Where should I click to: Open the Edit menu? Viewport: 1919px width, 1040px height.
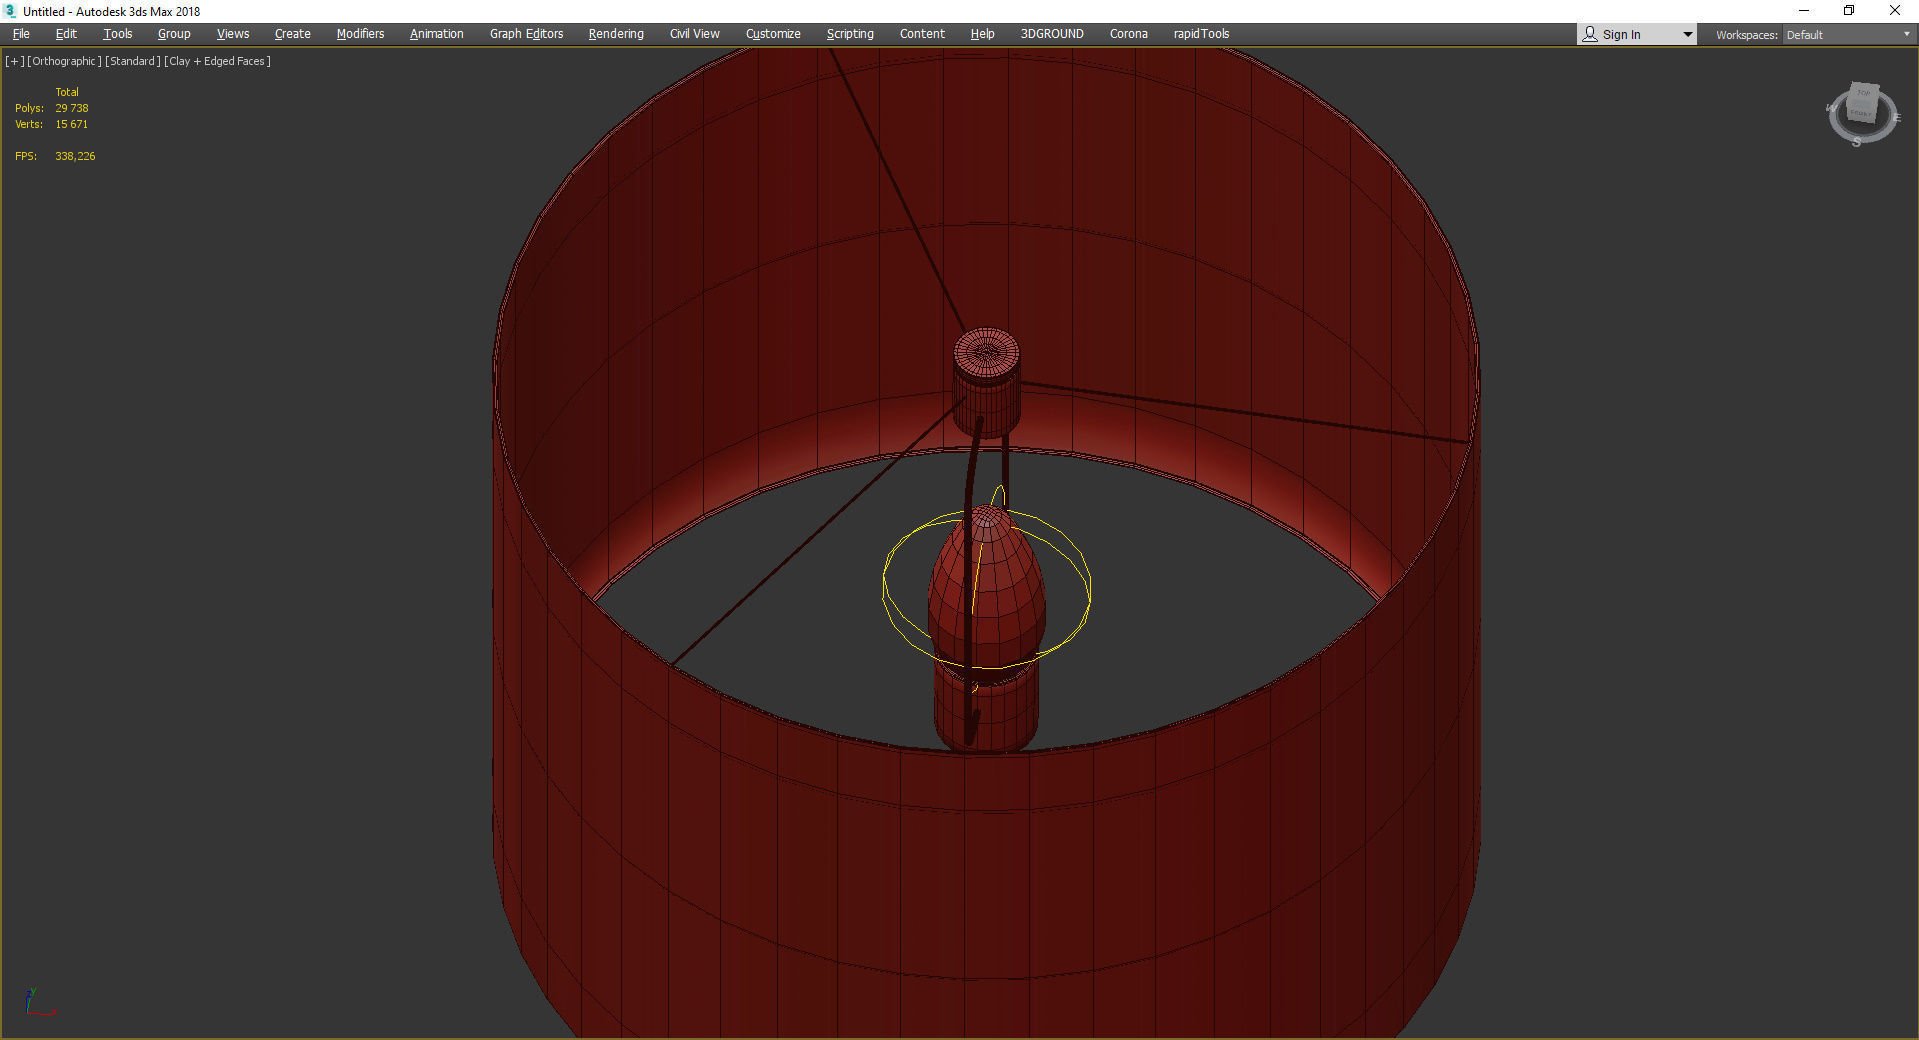(x=66, y=34)
